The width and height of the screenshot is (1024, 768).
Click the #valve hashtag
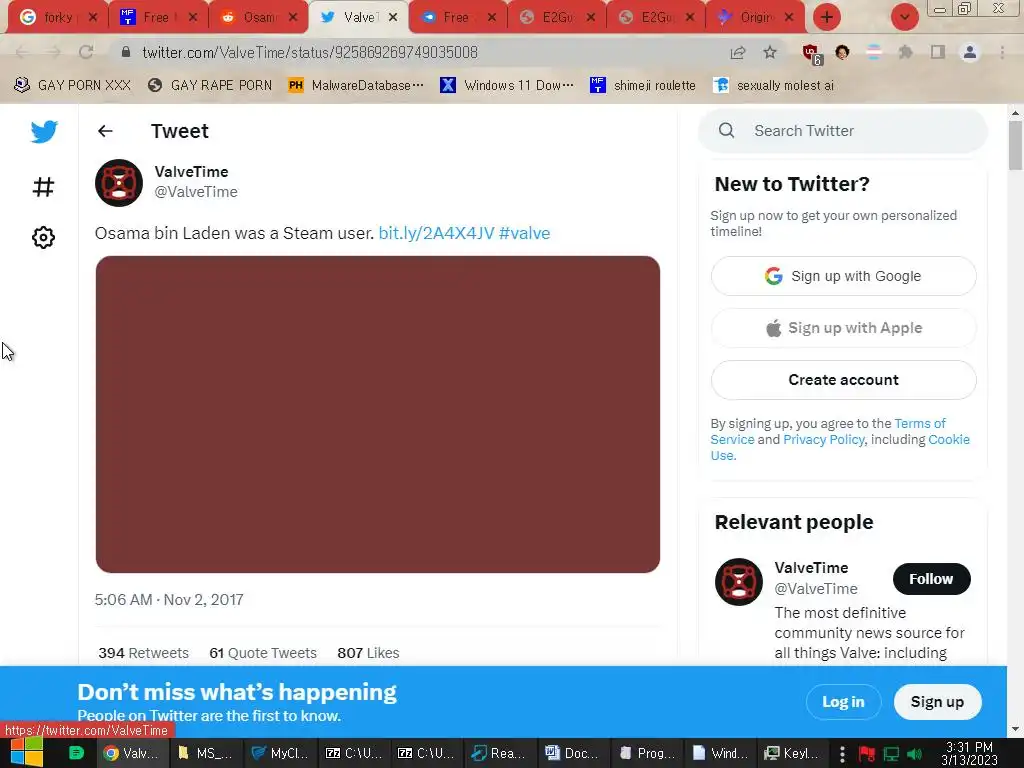(524, 233)
